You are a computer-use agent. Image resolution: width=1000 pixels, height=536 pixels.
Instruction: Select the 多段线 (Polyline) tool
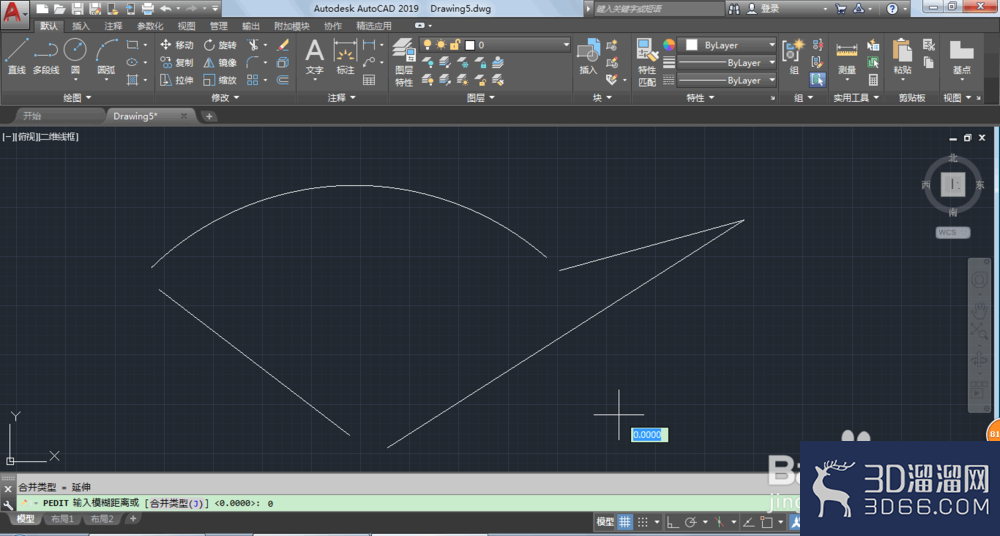[x=46, y=56]
